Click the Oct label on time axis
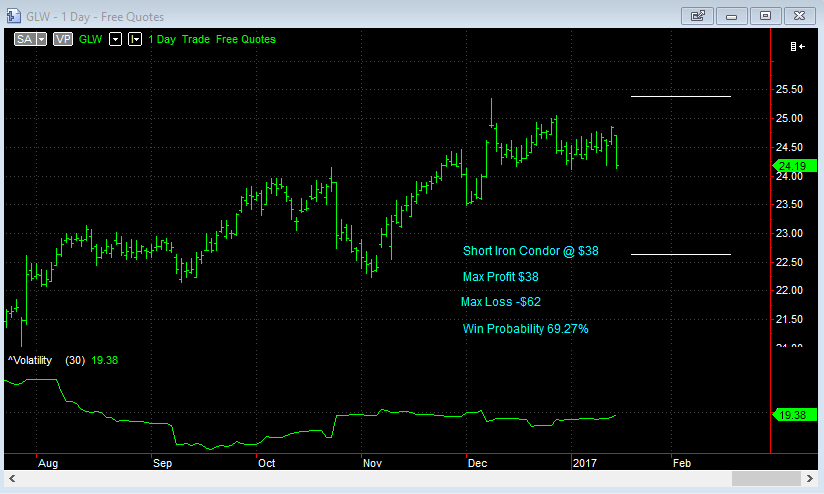Viewport: 824px width, 494px height. (266, 464)
